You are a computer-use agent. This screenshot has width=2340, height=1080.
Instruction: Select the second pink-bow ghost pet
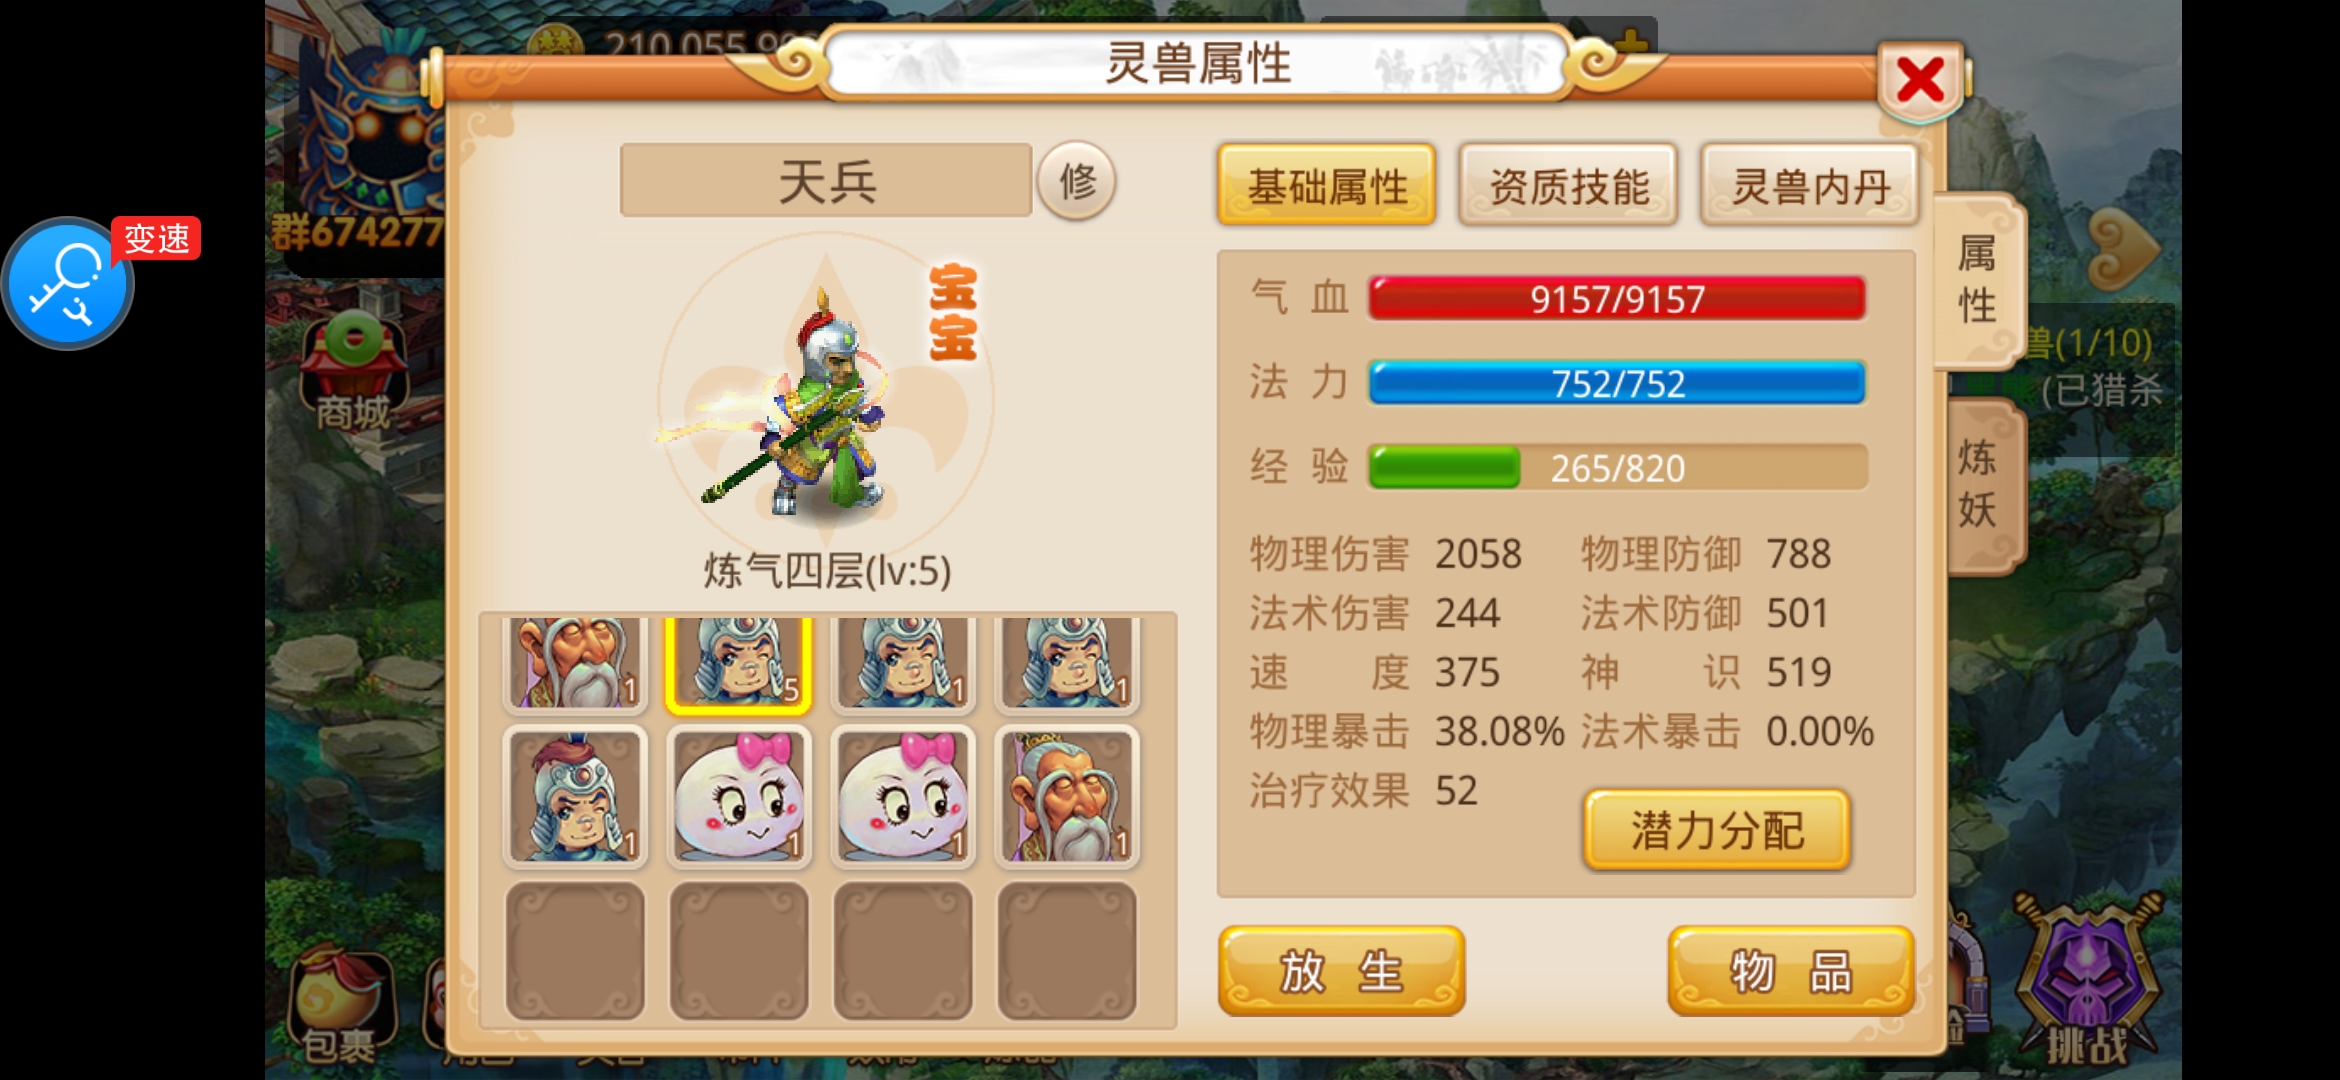point(903,797)
